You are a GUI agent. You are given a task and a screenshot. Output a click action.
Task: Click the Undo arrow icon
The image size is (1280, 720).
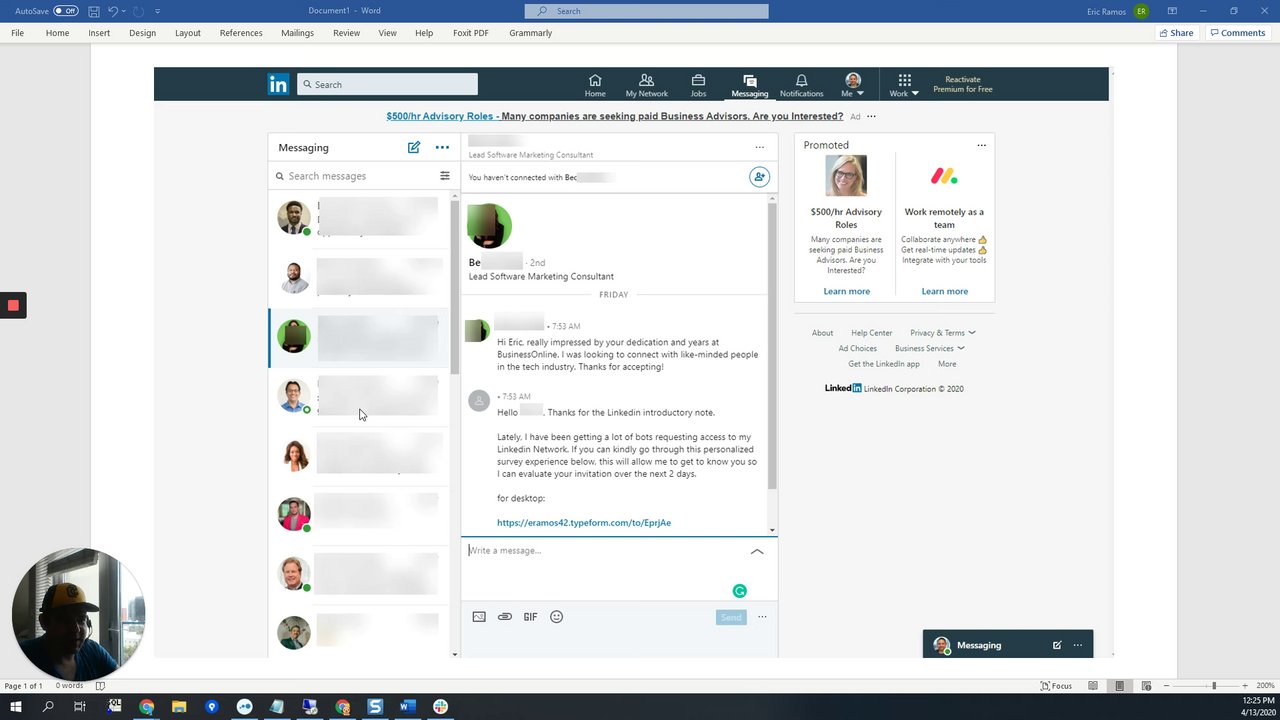[x=112, y=11]
